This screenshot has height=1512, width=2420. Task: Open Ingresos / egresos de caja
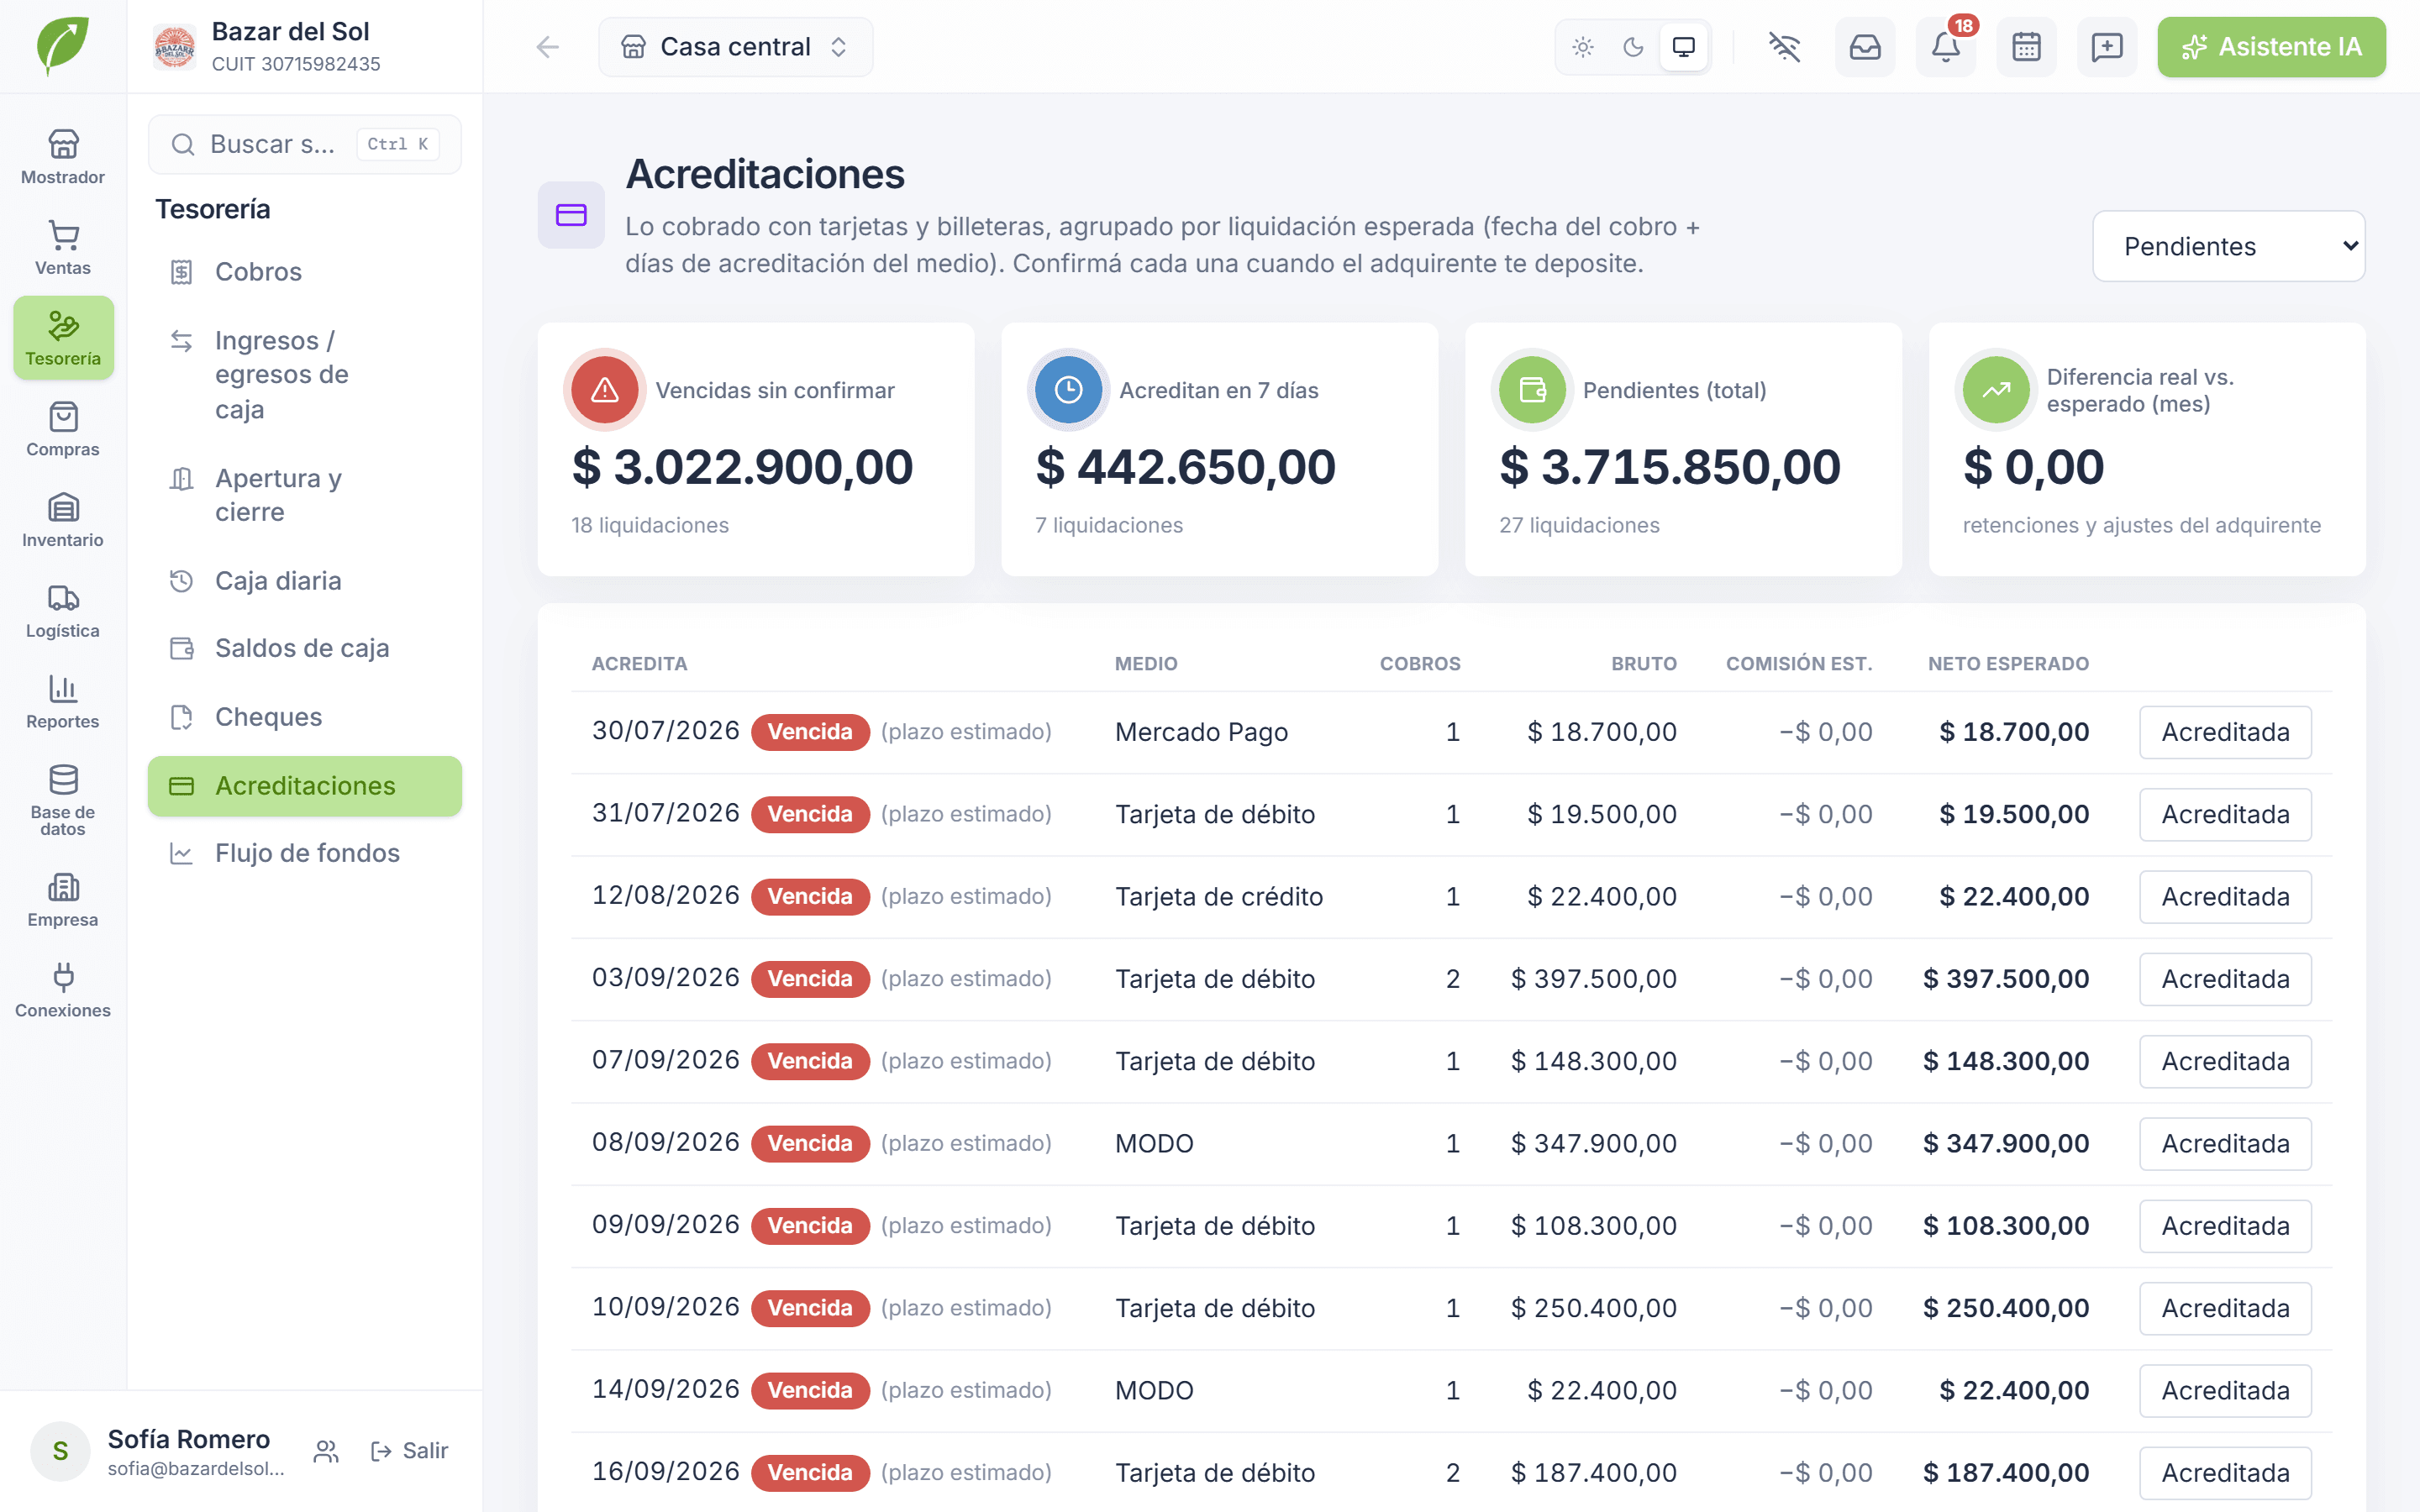[305, 375]
